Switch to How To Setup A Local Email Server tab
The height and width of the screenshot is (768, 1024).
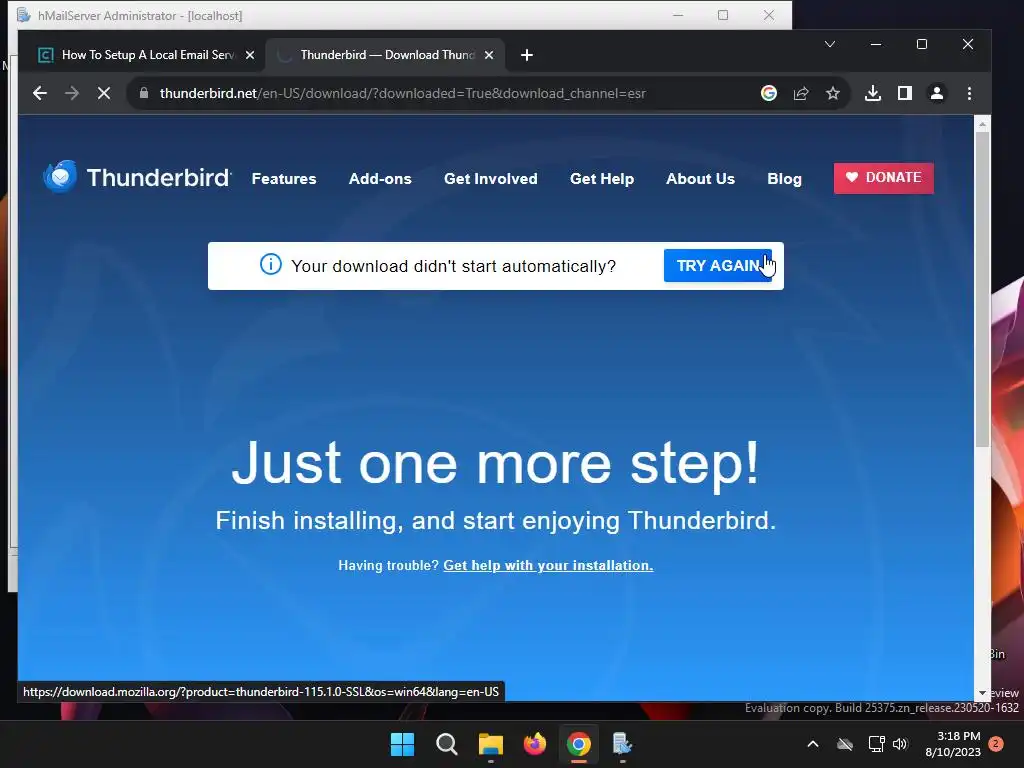tap(145, 55)
